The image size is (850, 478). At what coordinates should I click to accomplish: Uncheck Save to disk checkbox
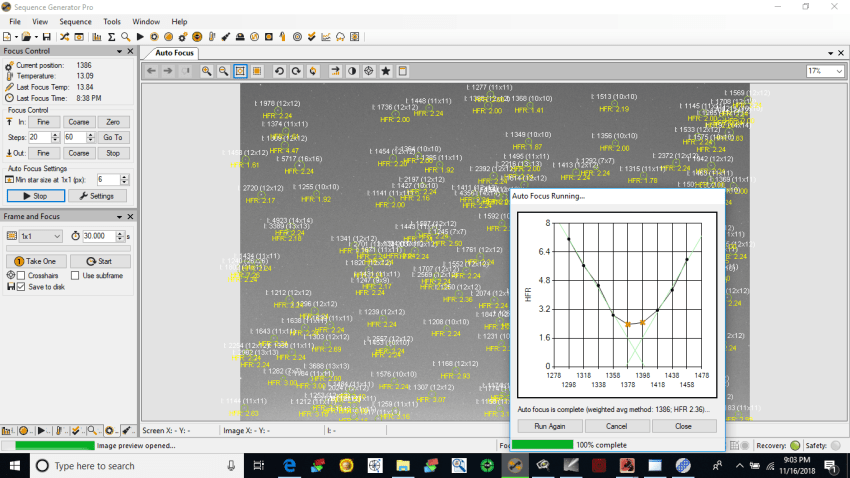pos(10,287)
